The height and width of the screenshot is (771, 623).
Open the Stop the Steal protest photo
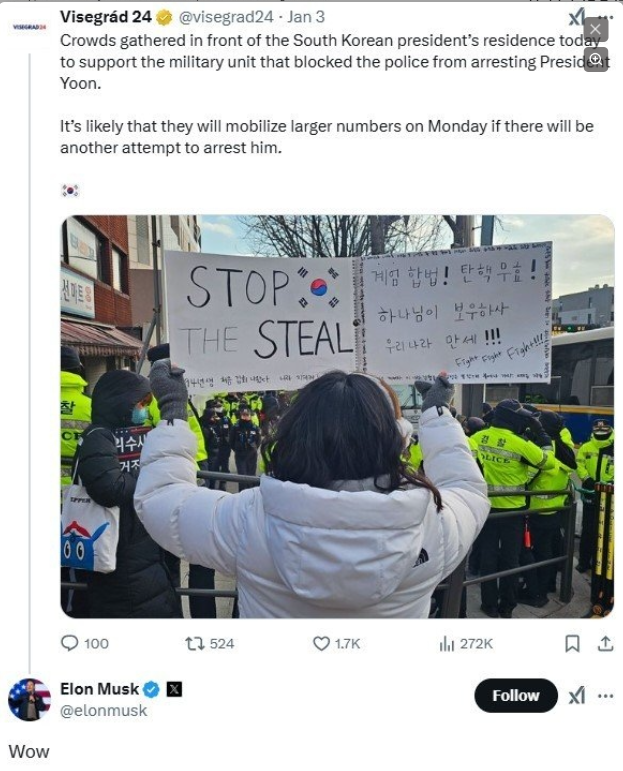click(x=337, y=416)
